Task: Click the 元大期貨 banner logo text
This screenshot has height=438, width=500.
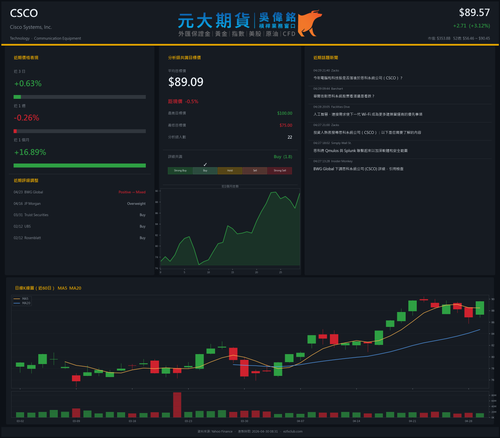Action: 214,21
